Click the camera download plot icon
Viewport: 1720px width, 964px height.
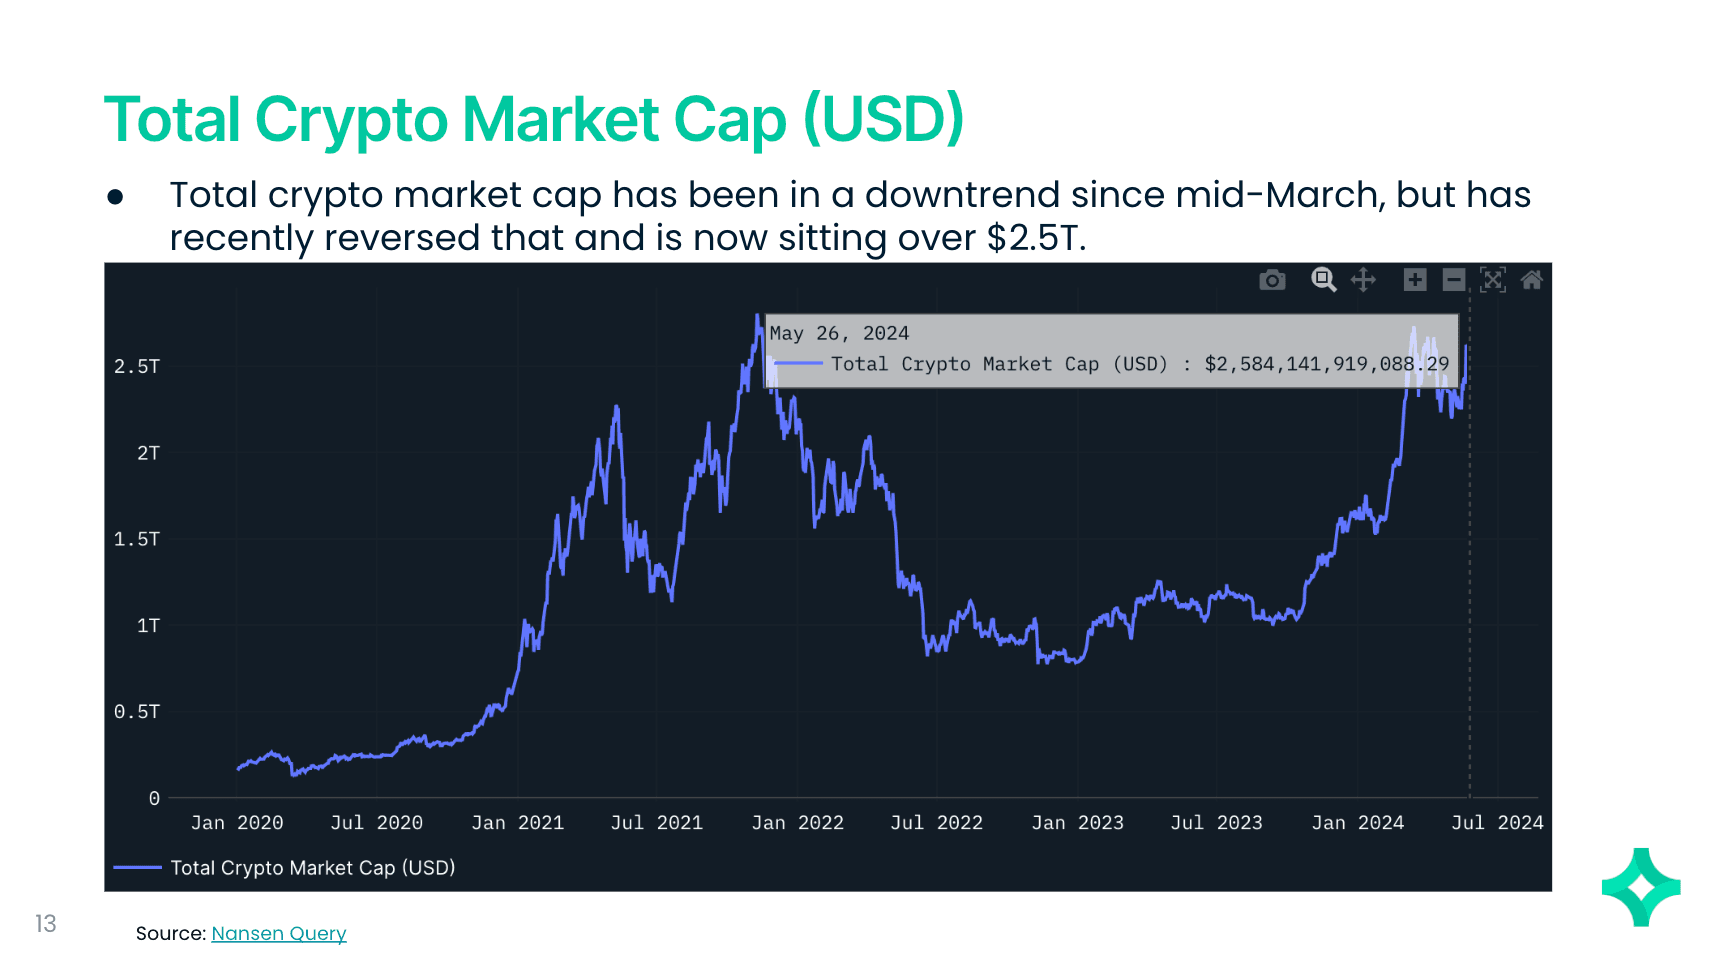[1272, 280]
